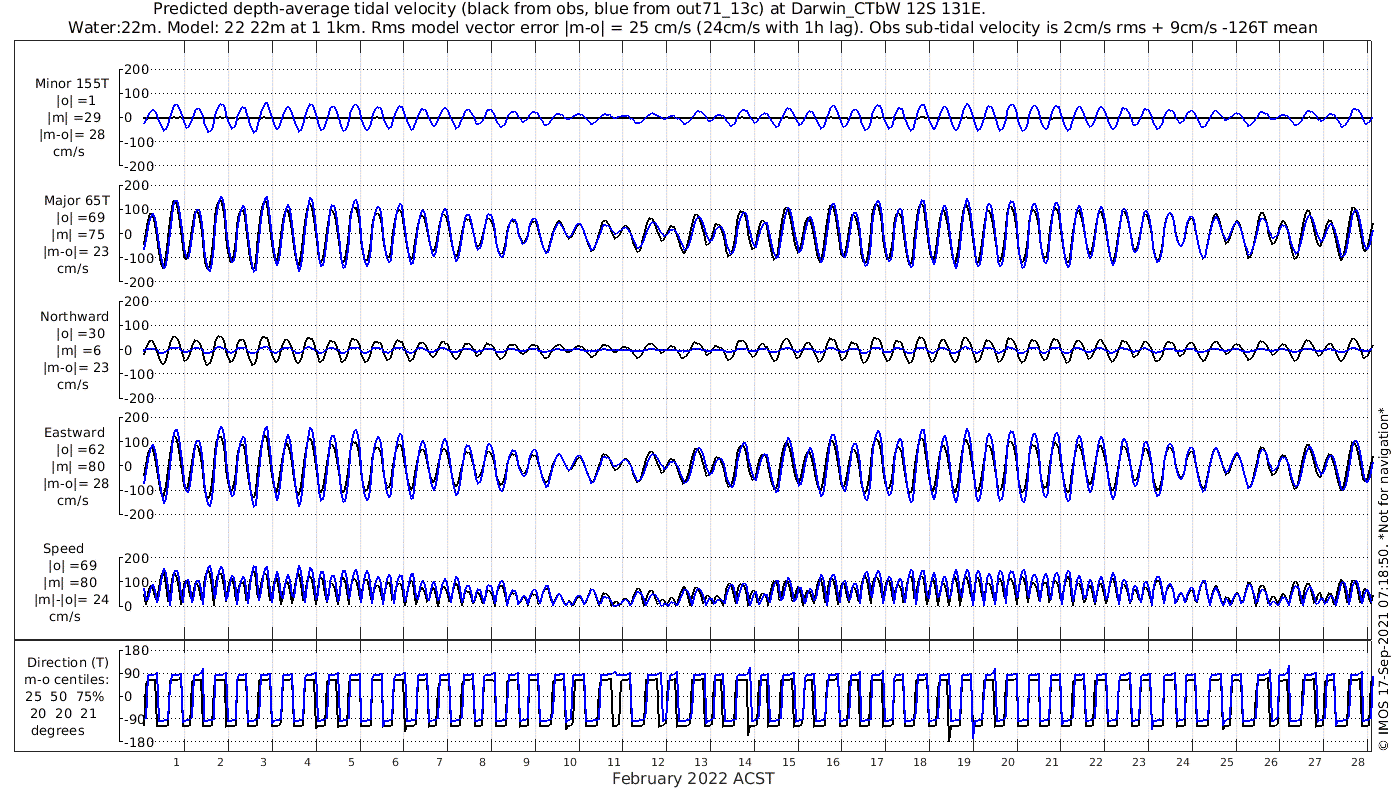Click day 1 tick label on time axis

[176, 762]
